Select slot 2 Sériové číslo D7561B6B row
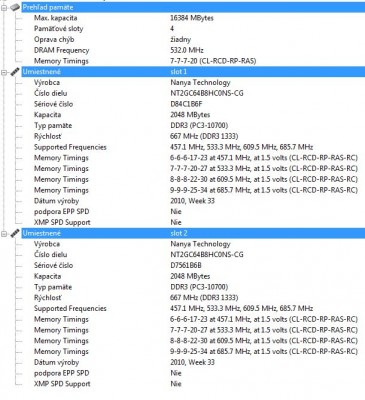The width and height of the screenshot is (365, 400). pyautogui.click(x=193, y=266)
